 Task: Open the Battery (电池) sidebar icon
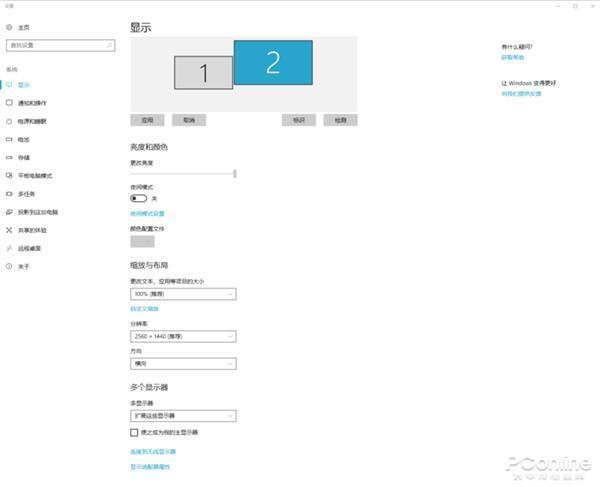pyautogui.click(x=10, y=139)
